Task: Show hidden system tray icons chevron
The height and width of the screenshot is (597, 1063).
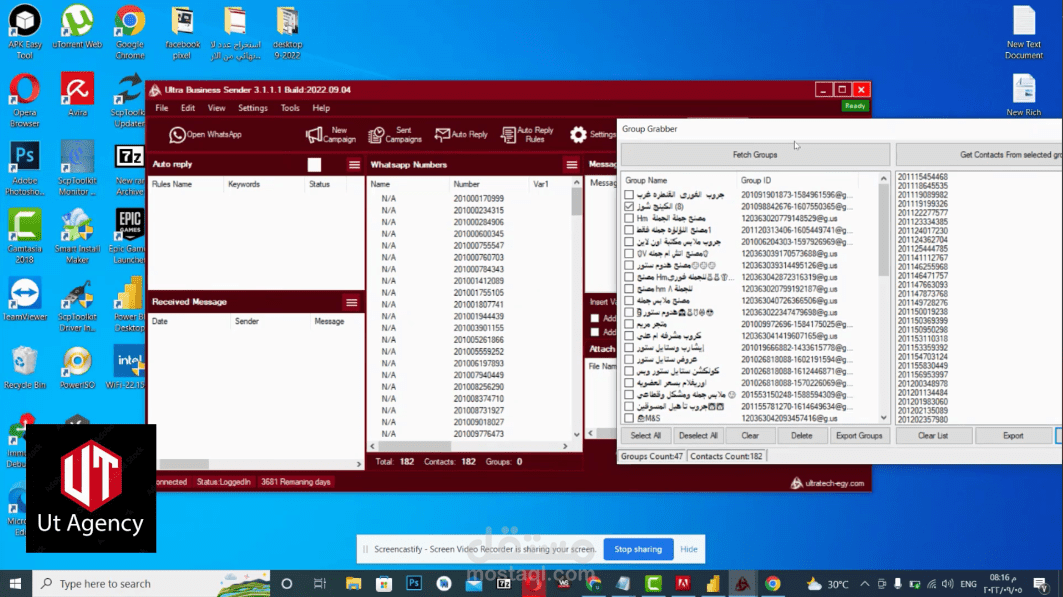Action: [x=864, y=583]
